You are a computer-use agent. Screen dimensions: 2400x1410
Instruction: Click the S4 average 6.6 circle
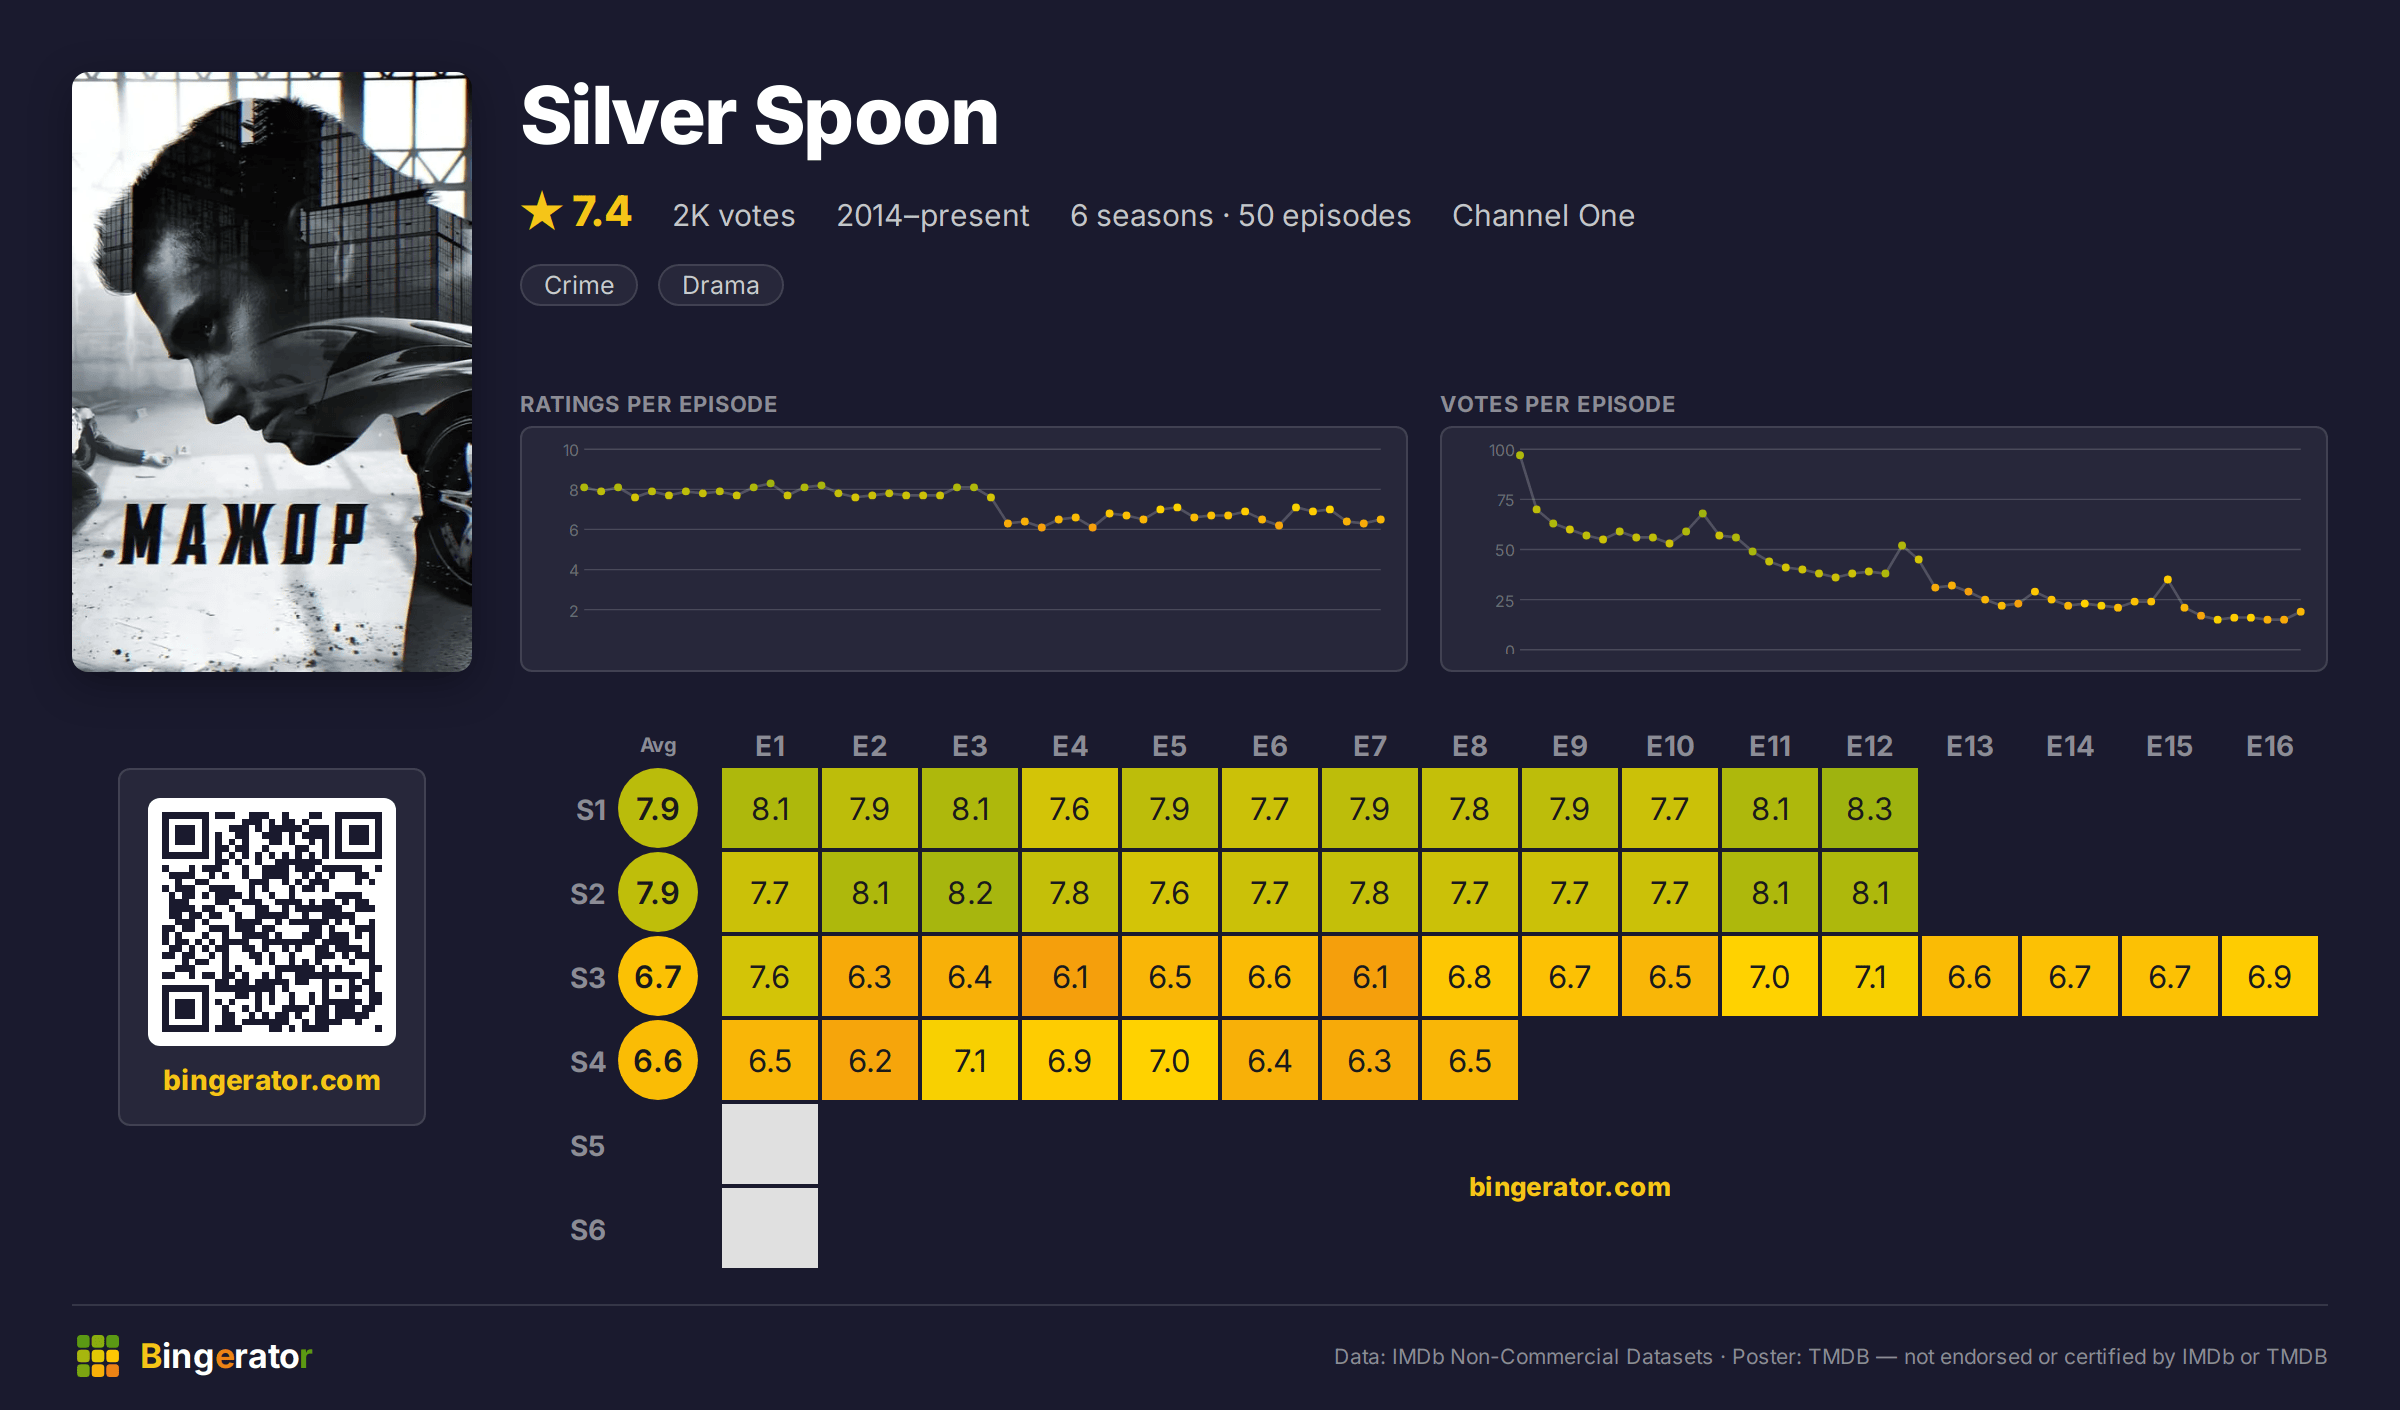click(x=657, y=1060)
